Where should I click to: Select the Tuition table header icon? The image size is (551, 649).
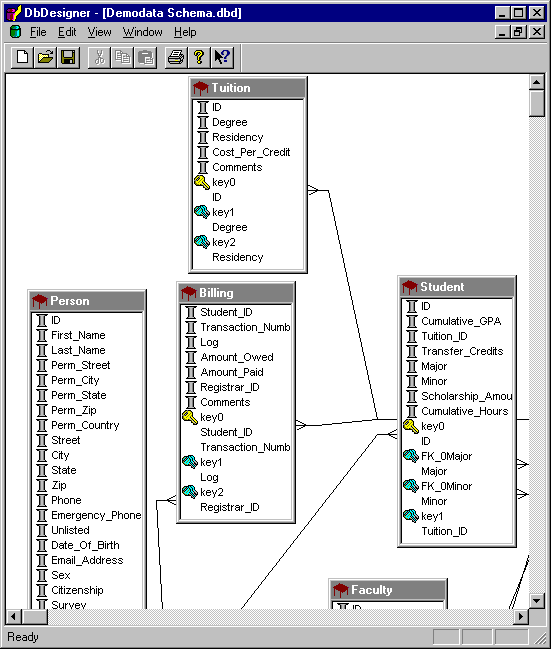click(201, 88)
